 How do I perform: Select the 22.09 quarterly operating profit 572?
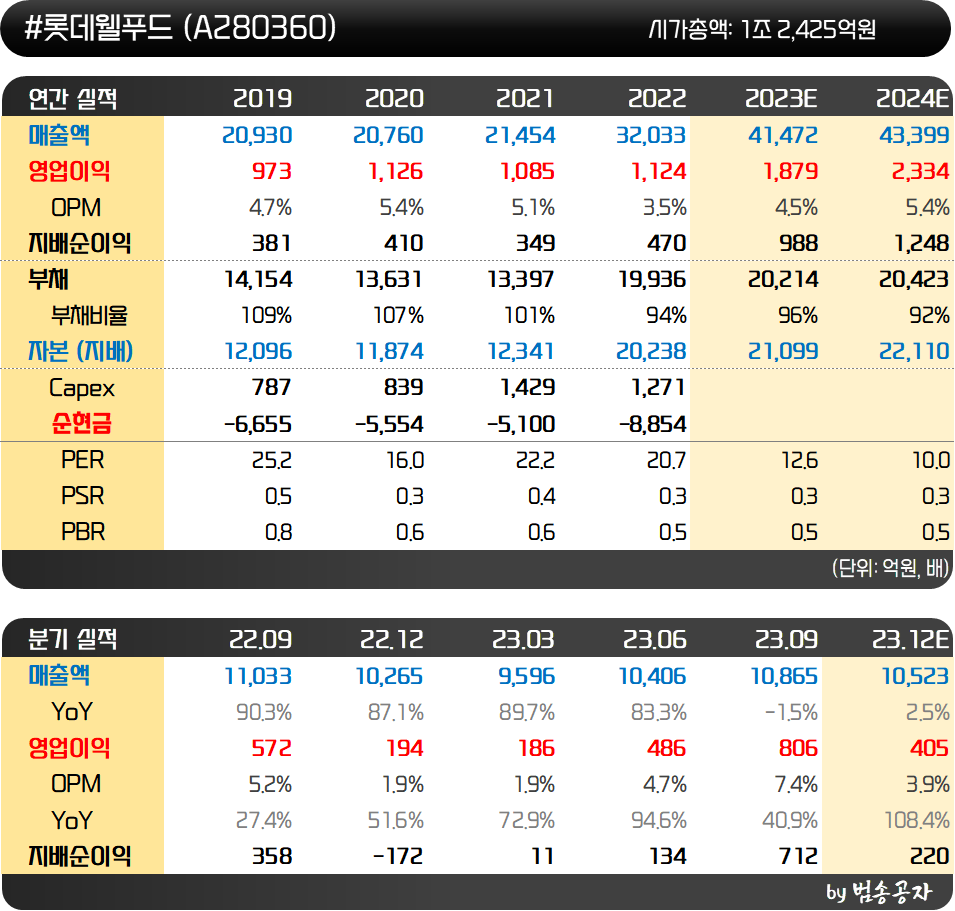[272, 748]
